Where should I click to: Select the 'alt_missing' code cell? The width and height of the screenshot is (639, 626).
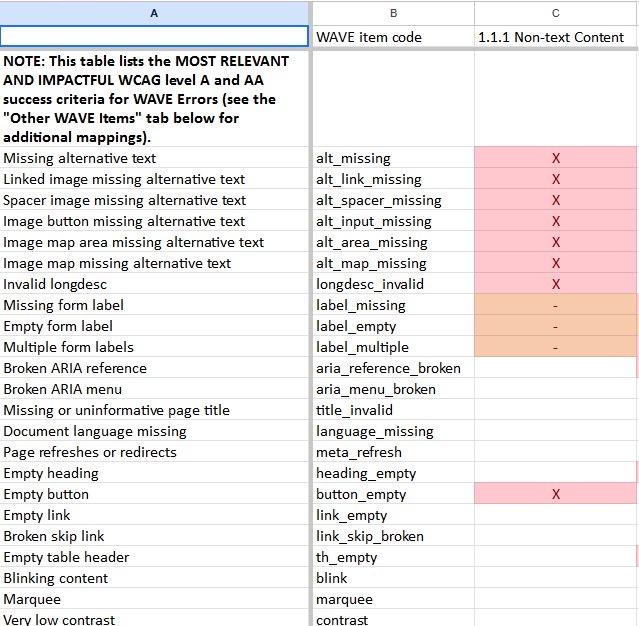(393, 158)
